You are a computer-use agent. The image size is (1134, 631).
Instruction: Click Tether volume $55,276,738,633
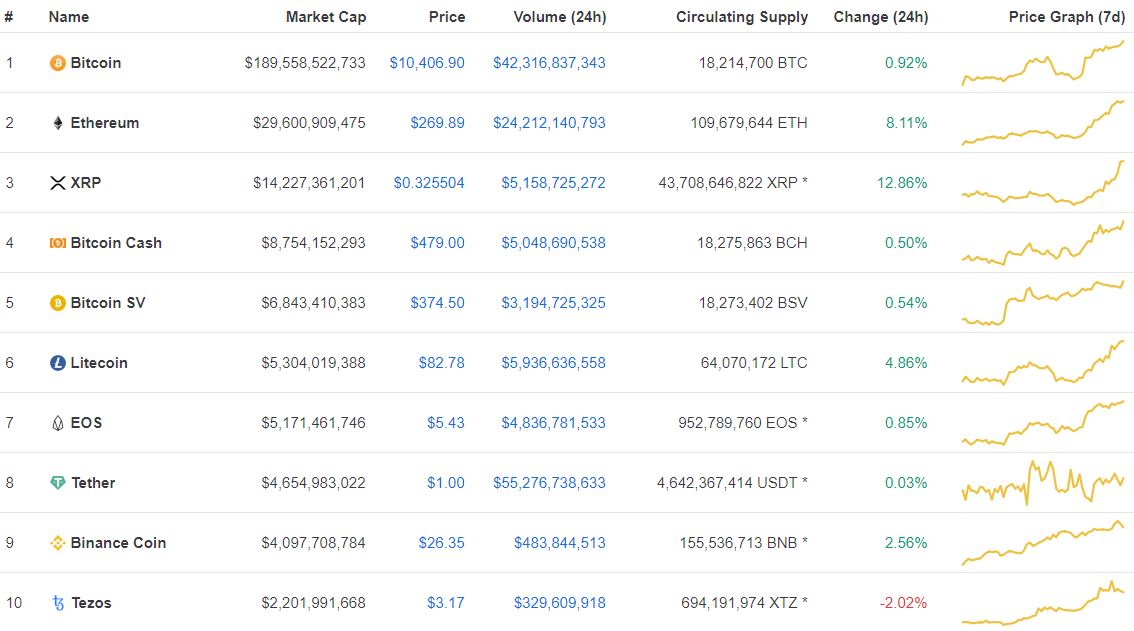(550, 483)
